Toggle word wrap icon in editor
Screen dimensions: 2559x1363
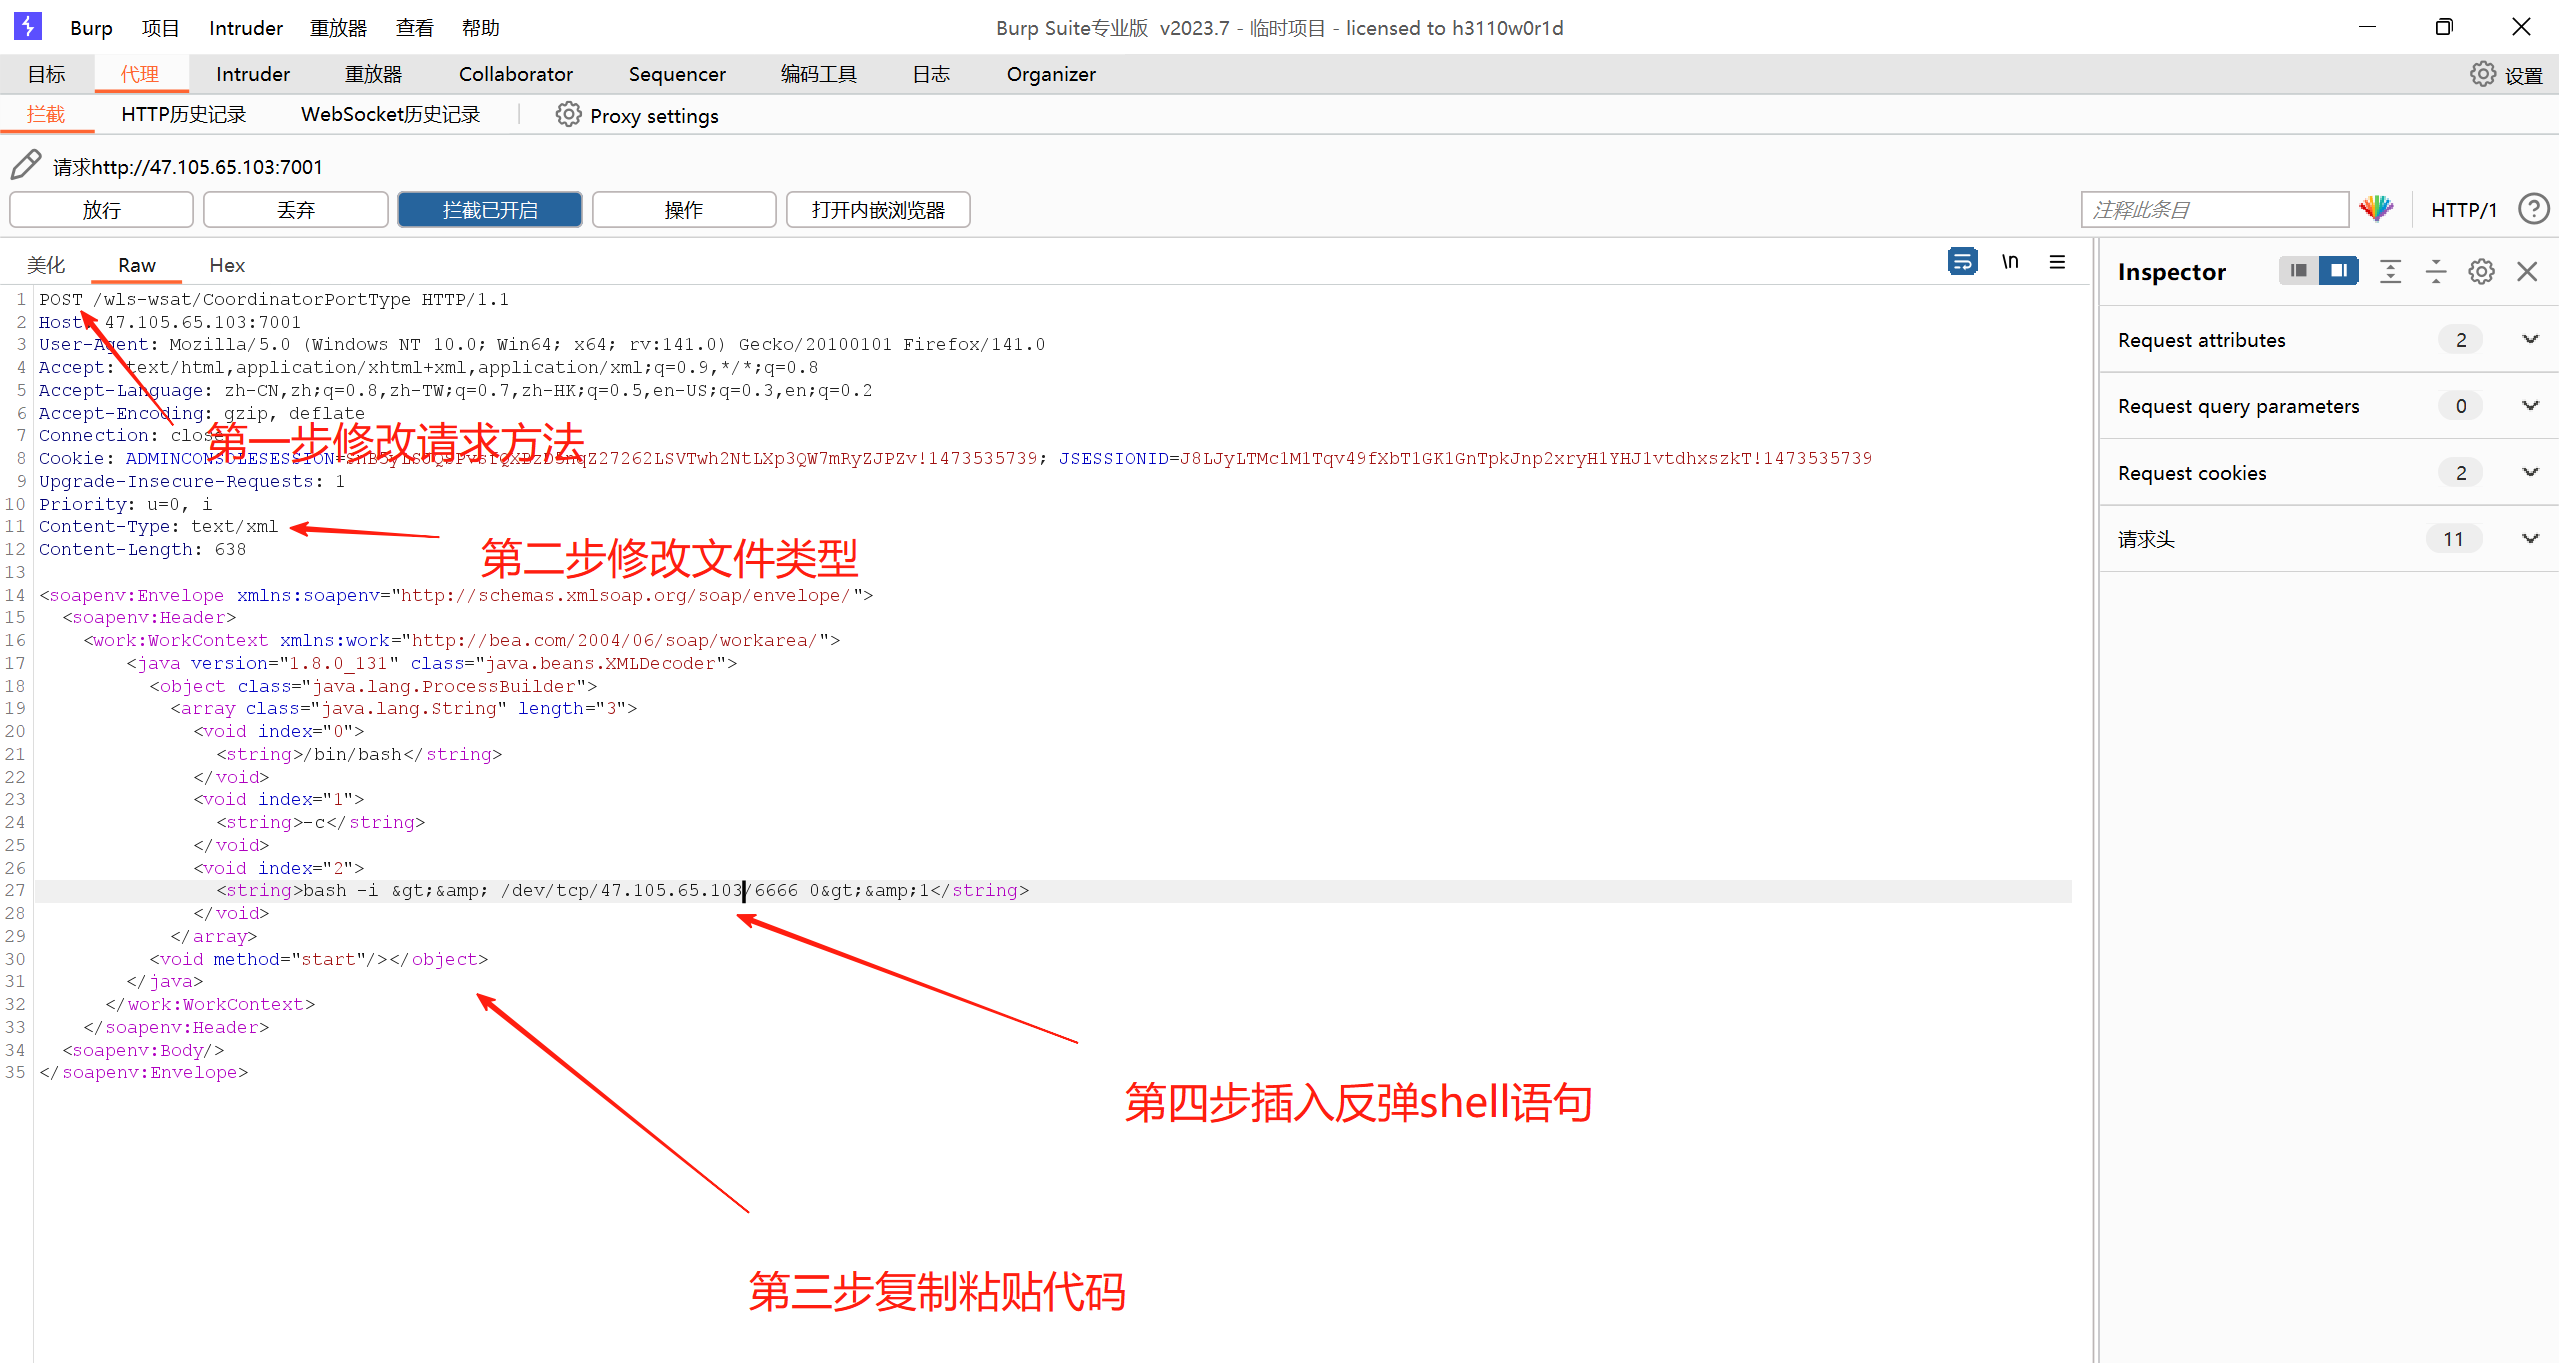pyautogui.click(x=1962, y=262)
